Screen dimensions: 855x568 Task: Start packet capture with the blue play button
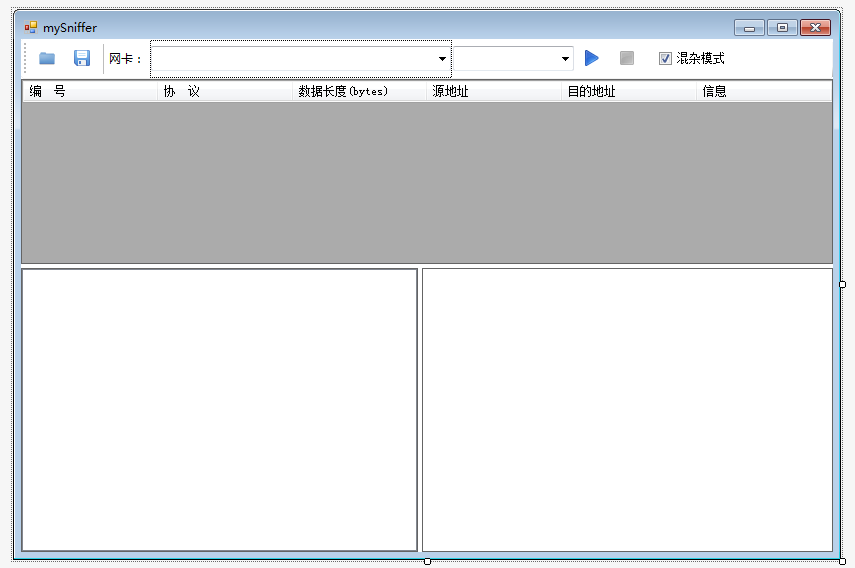592,58
